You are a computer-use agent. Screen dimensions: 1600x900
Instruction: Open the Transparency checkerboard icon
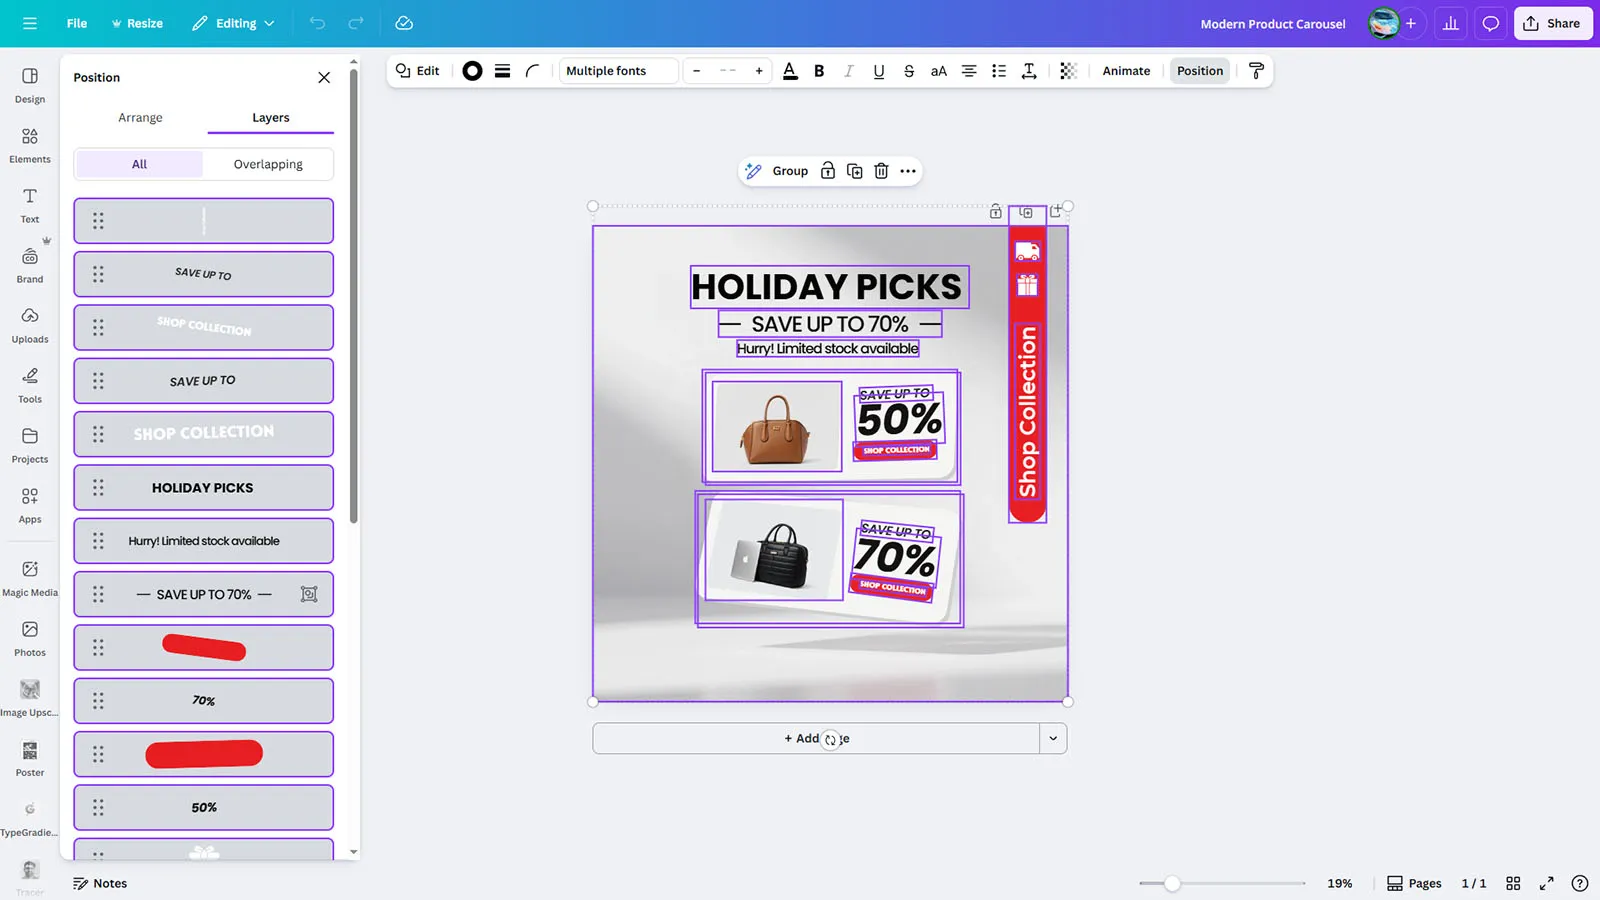click(x=1068, y=71)
